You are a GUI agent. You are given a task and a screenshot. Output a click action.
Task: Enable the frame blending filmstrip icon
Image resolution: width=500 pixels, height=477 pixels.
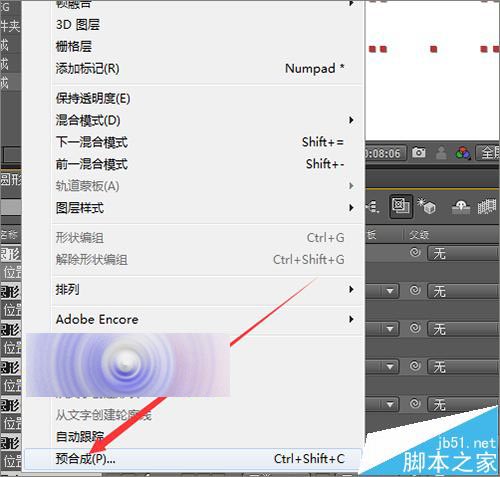[487, 207]
